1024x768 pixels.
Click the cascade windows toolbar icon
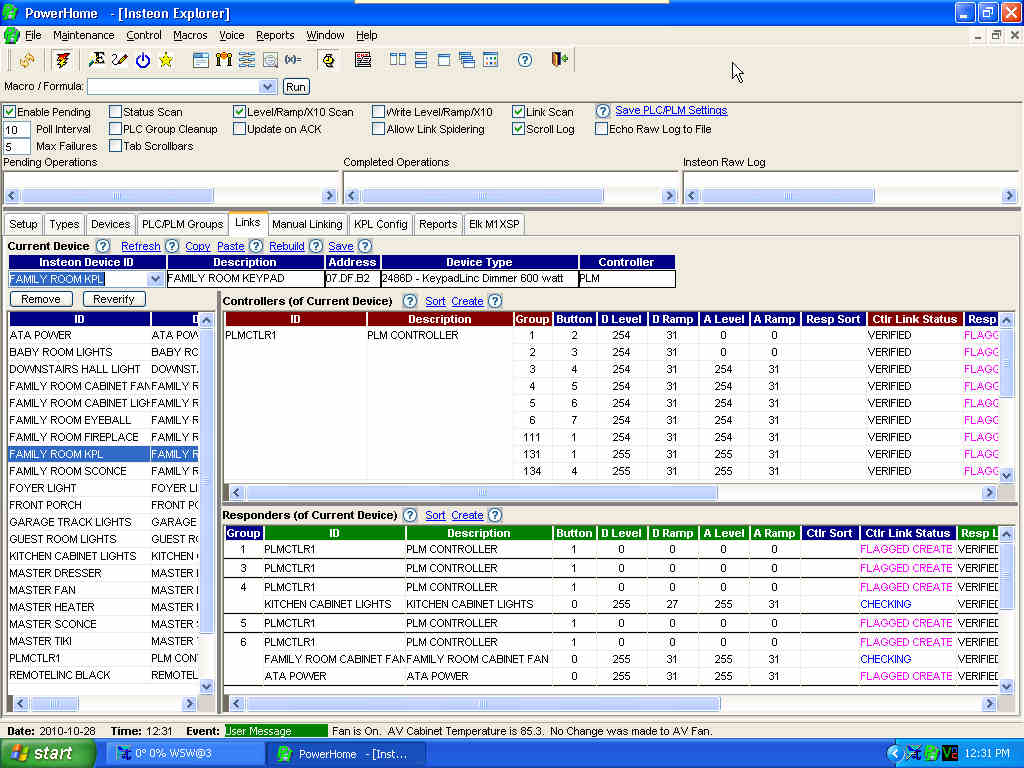(467, 60)
